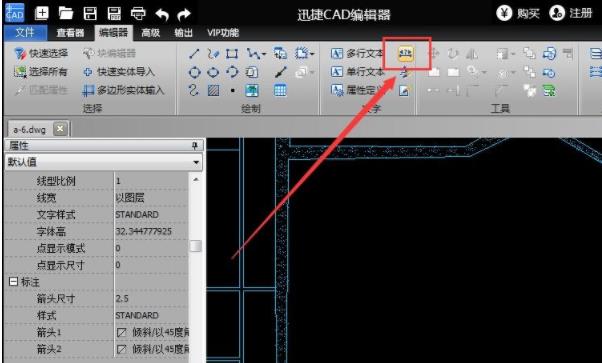
Task: Click the 点显示模式 value field
Action: pyautogui.click(x=151, y=248)
